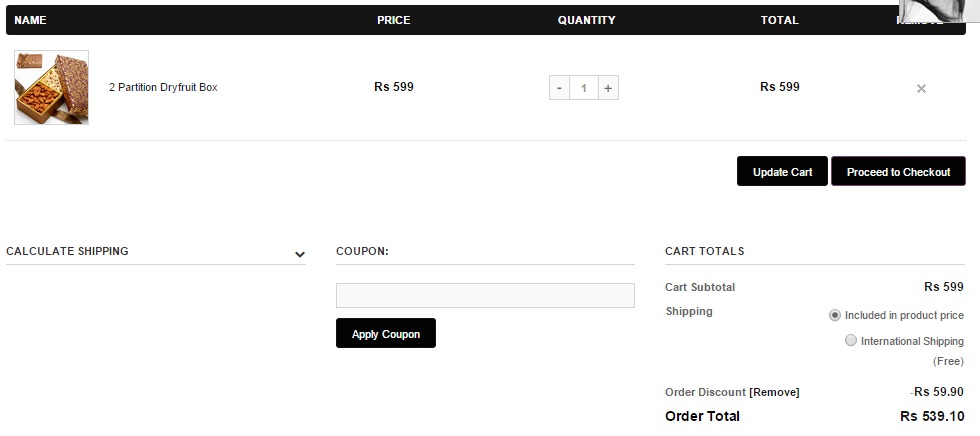Open the 2 Partition Dryfruit Box link

click(163, 88)
